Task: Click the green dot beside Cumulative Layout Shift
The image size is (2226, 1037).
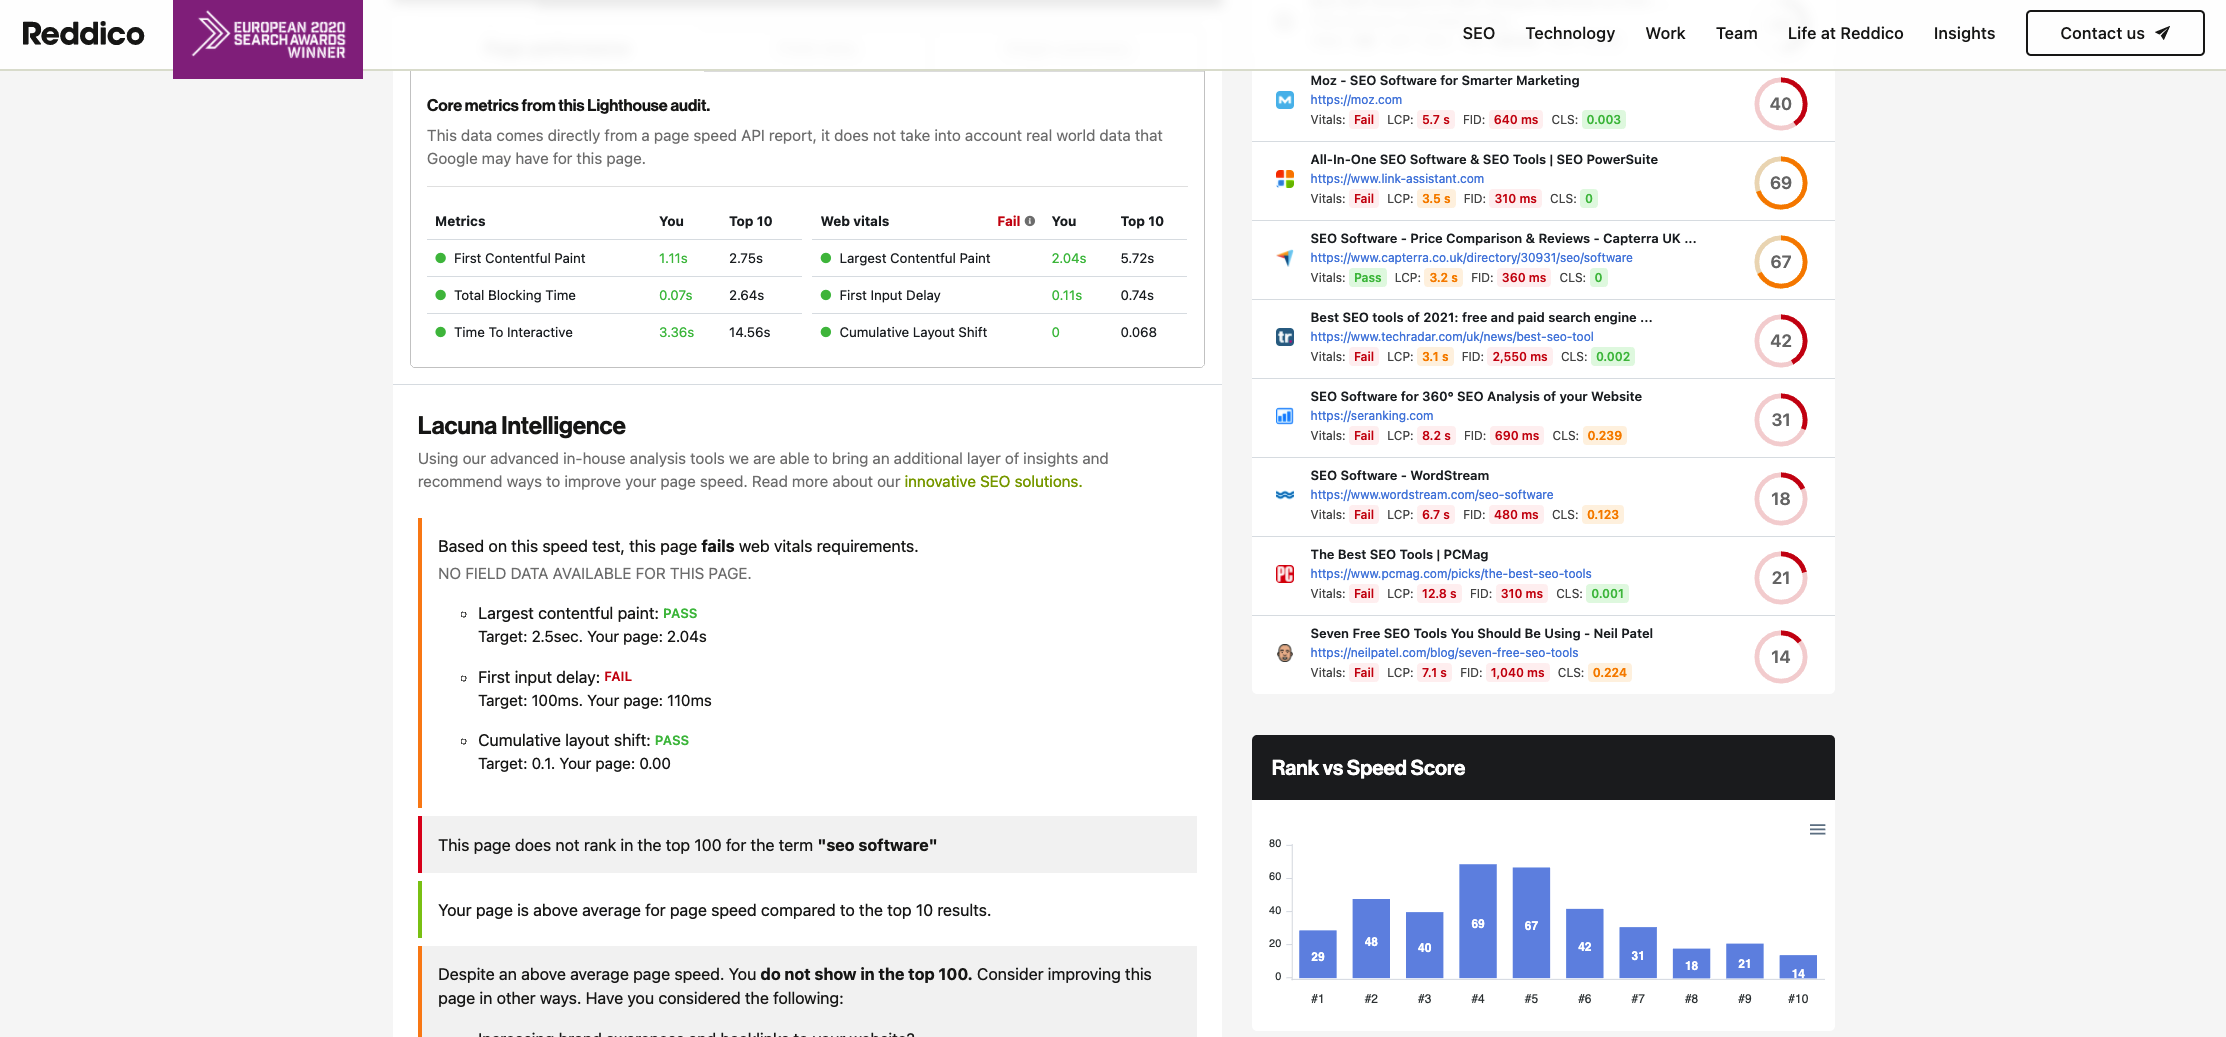Action: pyautogui.click(x=827, y=332)
